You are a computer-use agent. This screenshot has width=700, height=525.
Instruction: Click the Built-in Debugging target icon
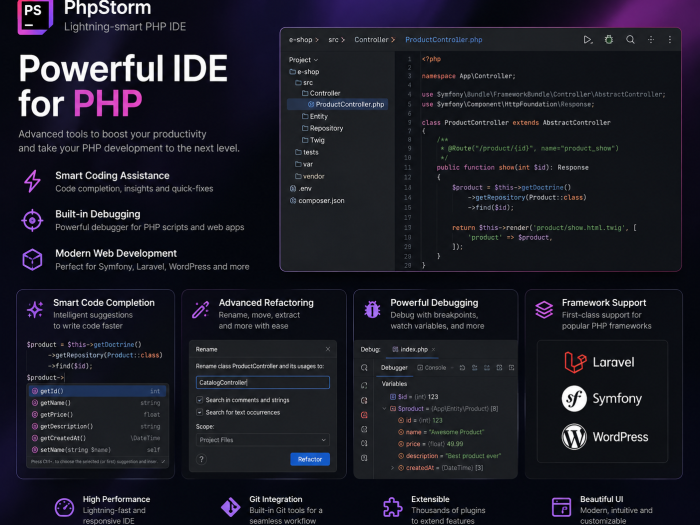point(32,220)
